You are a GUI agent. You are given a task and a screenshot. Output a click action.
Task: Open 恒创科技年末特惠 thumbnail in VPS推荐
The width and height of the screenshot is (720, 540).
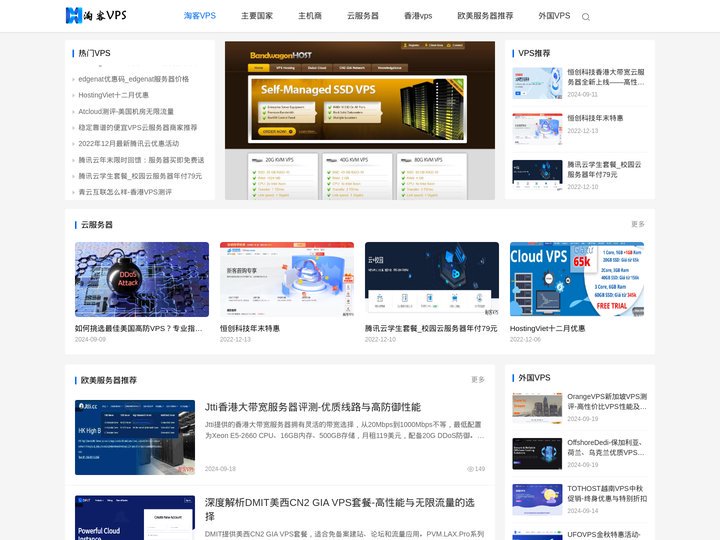[537, 129]
